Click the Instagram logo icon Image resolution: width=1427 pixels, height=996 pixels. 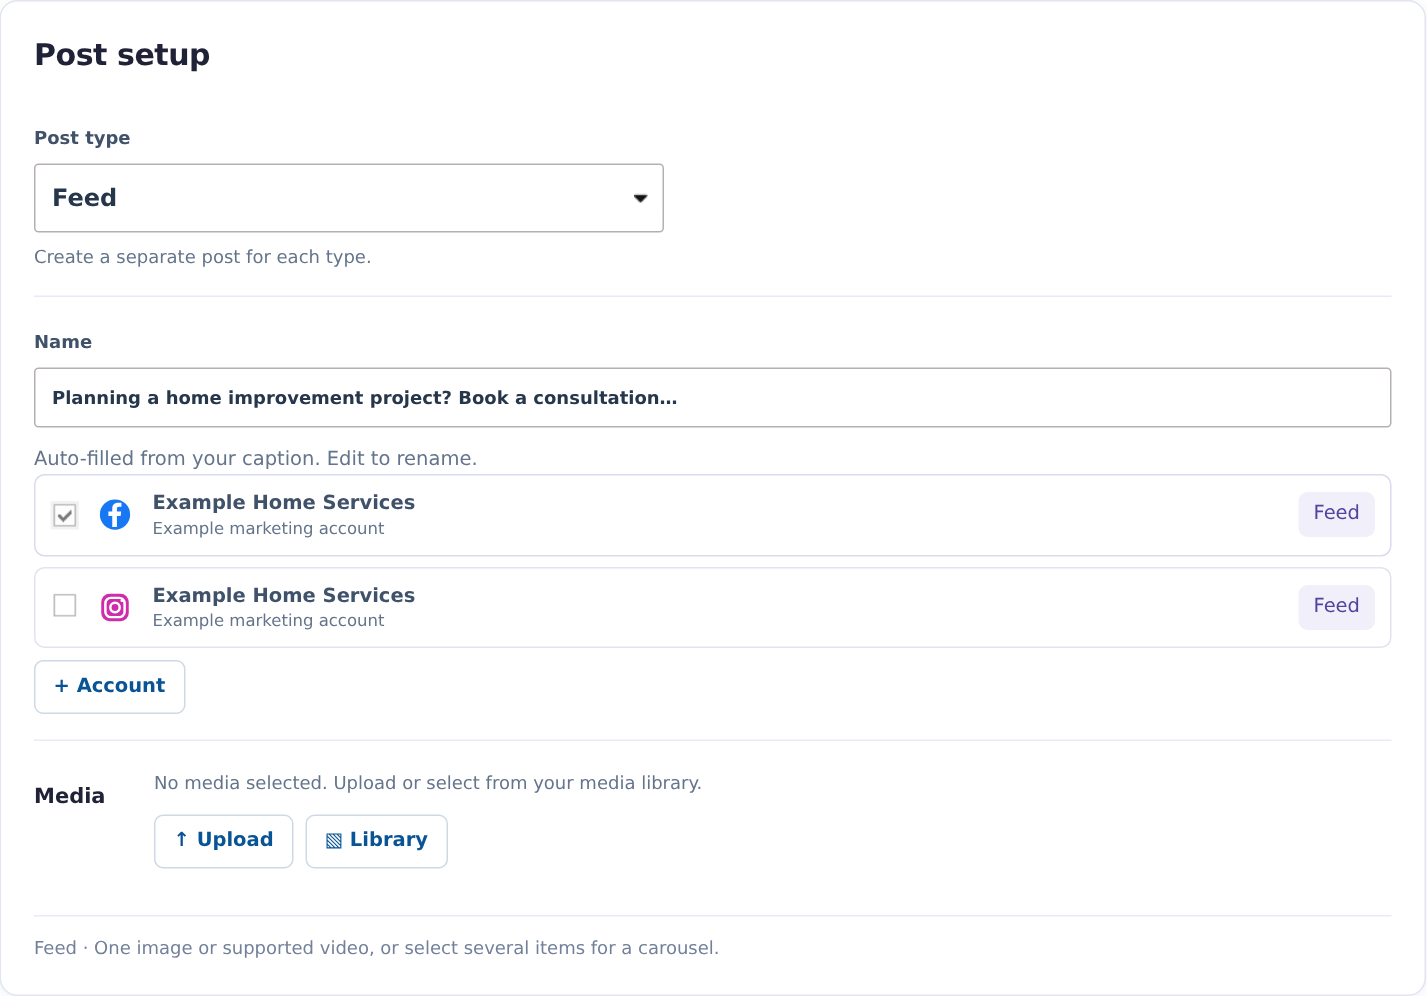pyautogui.click(x=115, y=607)
